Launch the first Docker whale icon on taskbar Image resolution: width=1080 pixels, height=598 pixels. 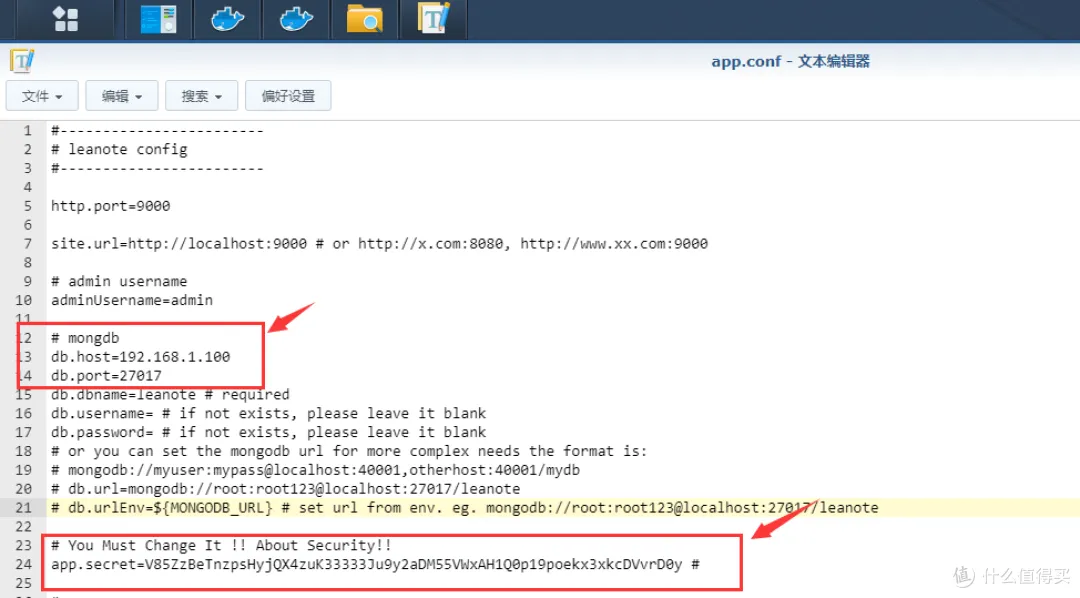226,19
